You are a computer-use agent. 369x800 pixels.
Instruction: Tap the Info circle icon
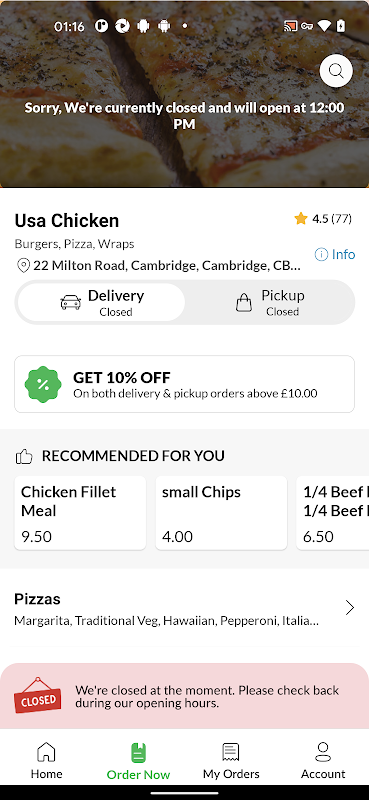(321, 254)
